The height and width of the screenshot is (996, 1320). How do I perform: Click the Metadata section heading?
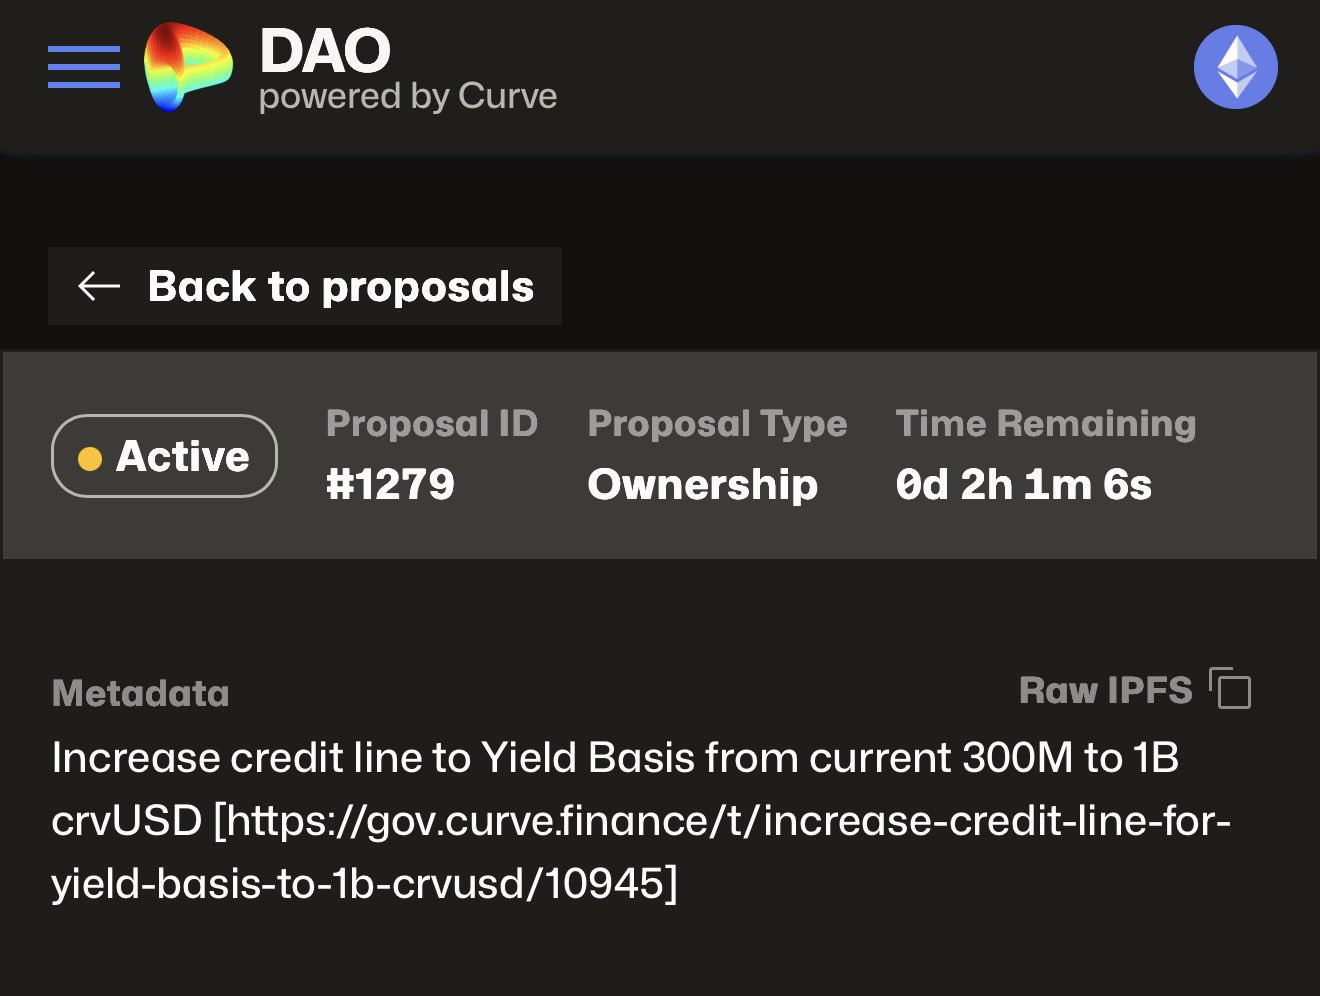click(141, 693)
